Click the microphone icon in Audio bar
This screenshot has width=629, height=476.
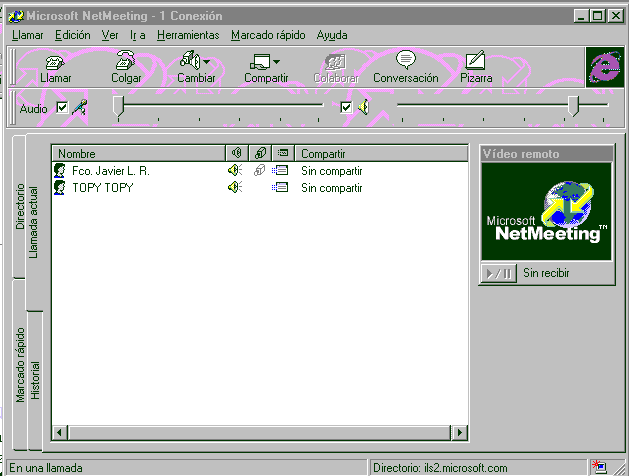[x=79, y=107]
